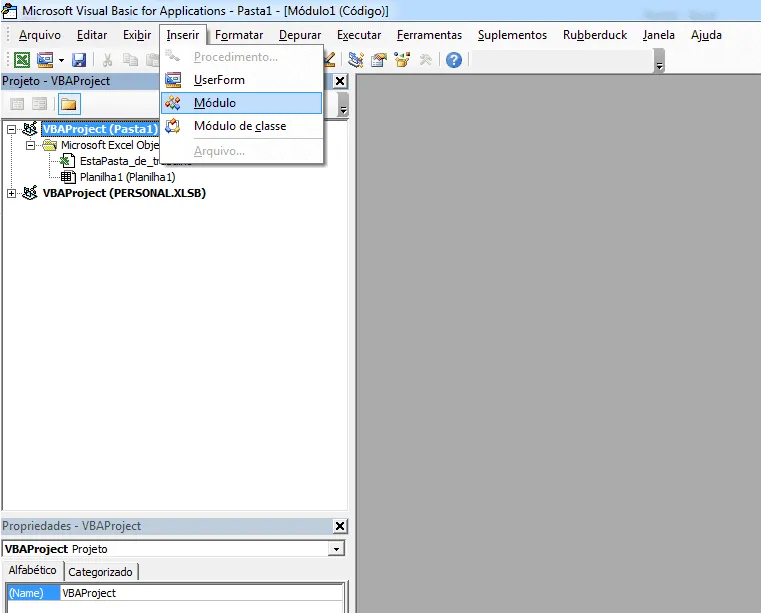Click the empty toolbar position field
This screenshot has height=613, width=761.
tap(562, 60)
